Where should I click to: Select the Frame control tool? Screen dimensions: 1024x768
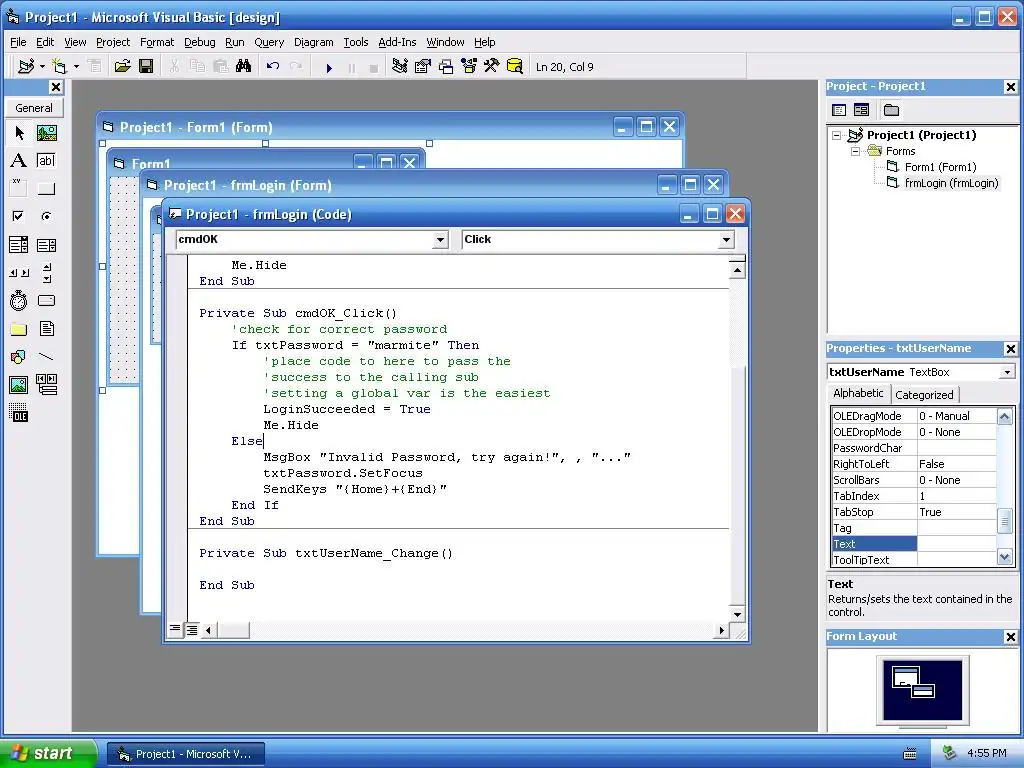[x=19, y=189]
